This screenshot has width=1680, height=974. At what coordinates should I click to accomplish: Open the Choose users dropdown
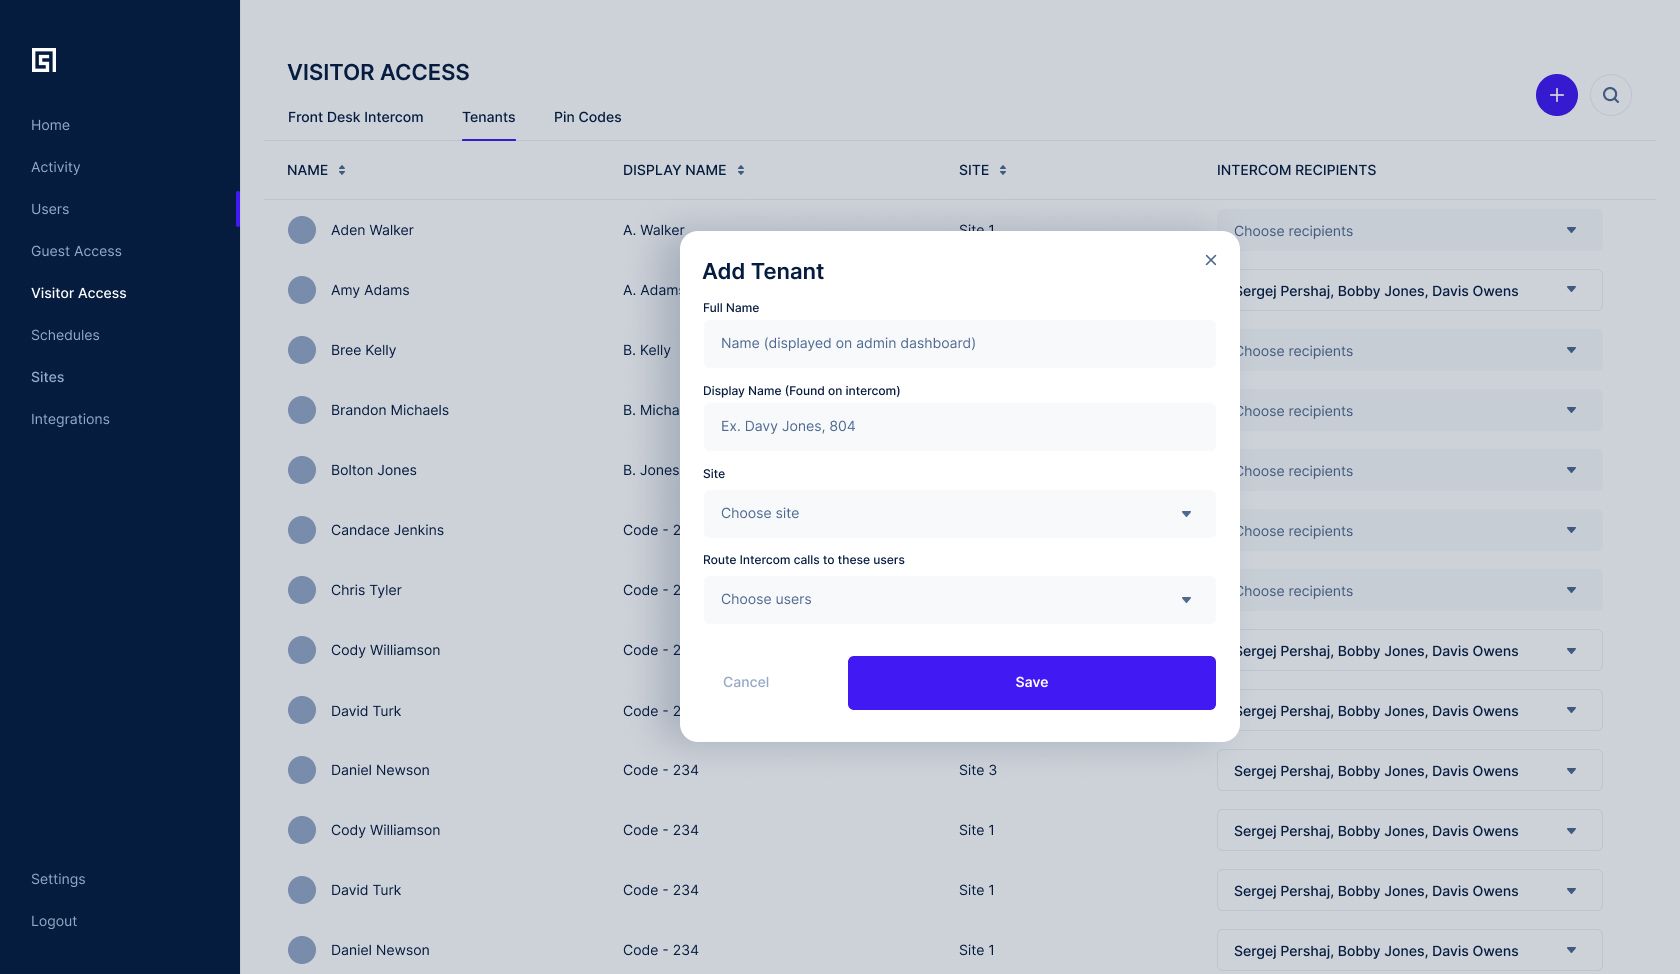(958, 600)
